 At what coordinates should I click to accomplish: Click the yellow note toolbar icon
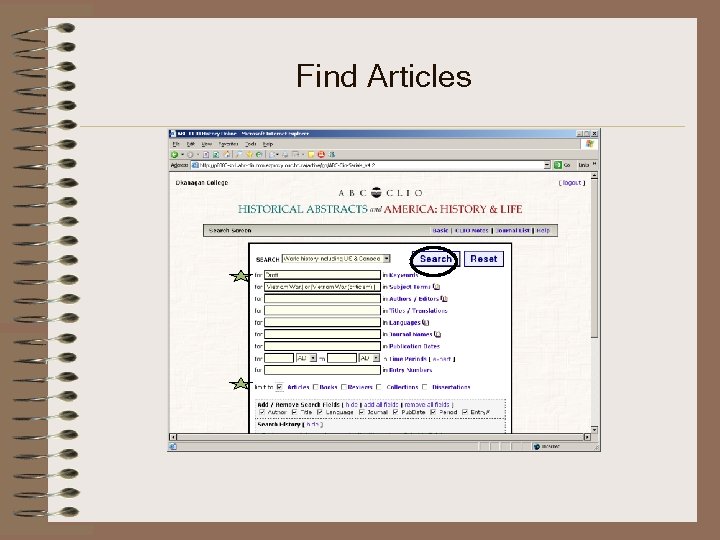[311, 155]
